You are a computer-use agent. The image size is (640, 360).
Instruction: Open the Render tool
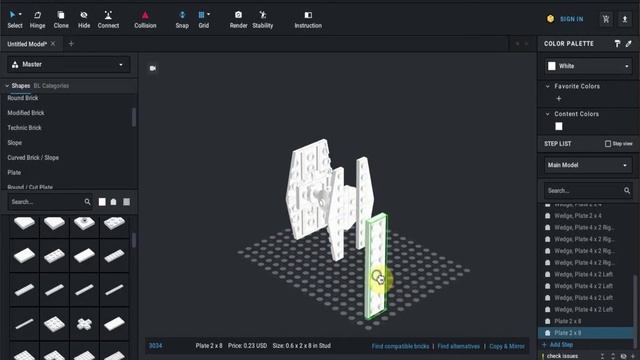coord(238,19)
